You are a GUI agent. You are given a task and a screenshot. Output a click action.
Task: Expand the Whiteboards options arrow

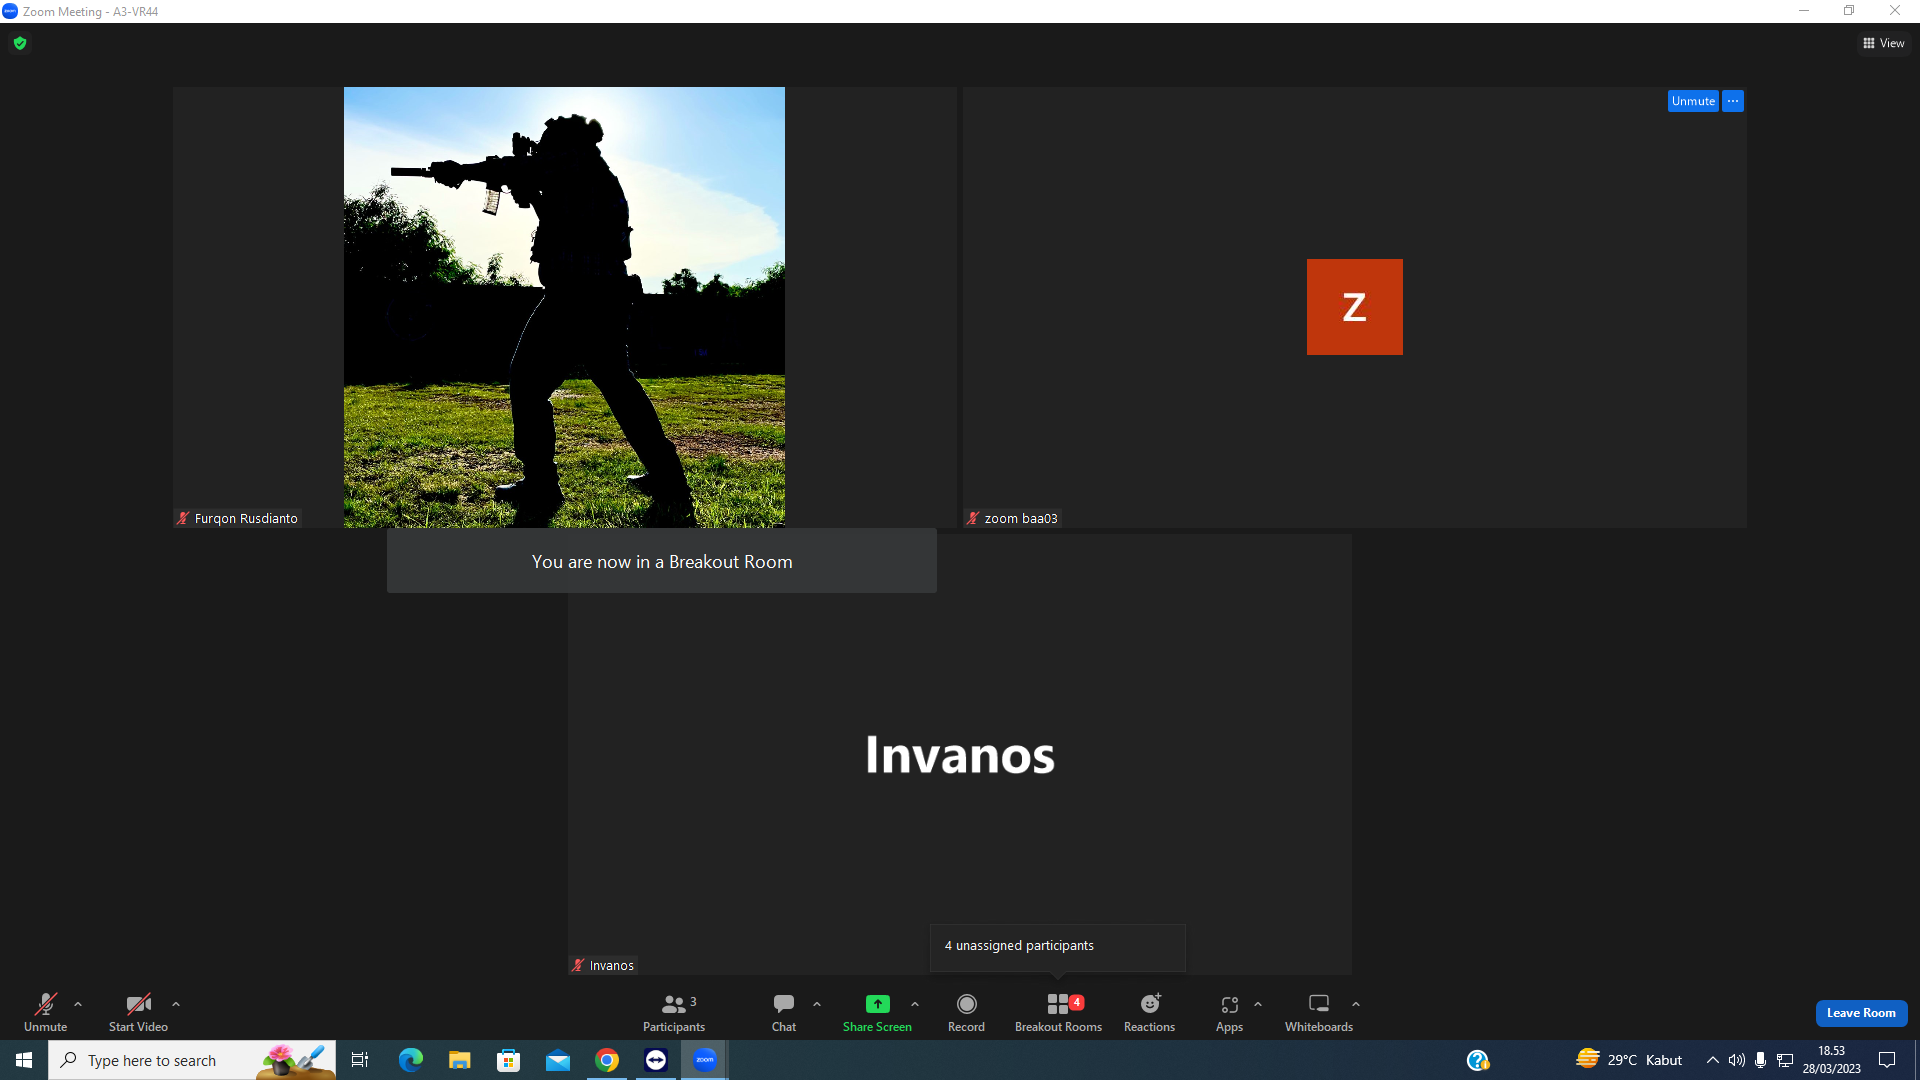1356,1004
